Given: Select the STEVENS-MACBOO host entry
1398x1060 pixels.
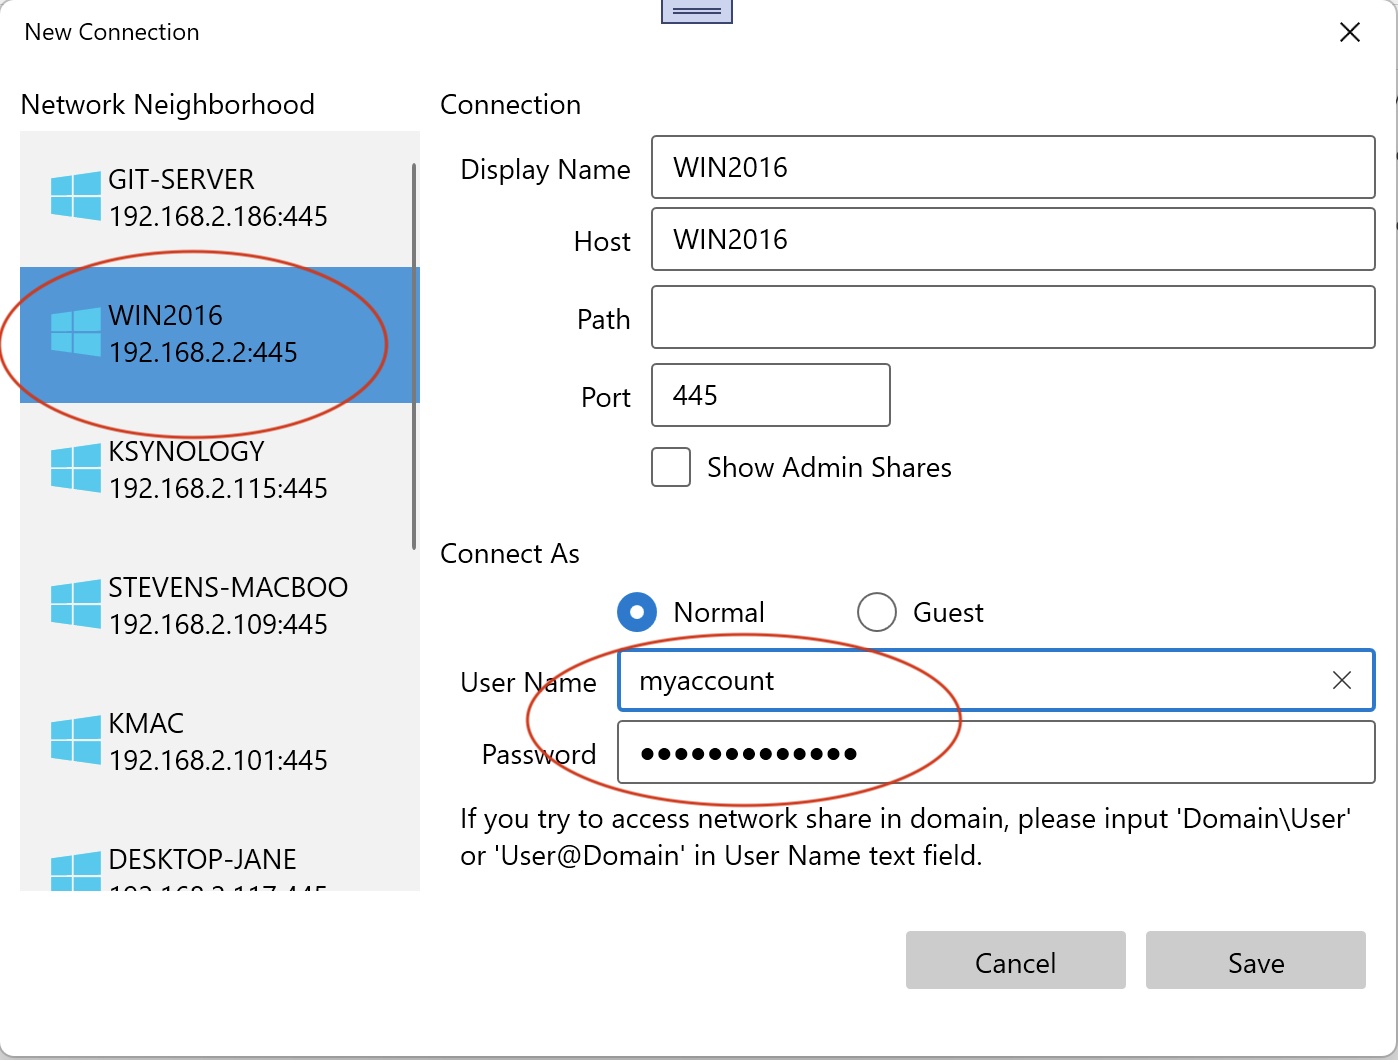Looking at the screenshot, I should [216, 607].
